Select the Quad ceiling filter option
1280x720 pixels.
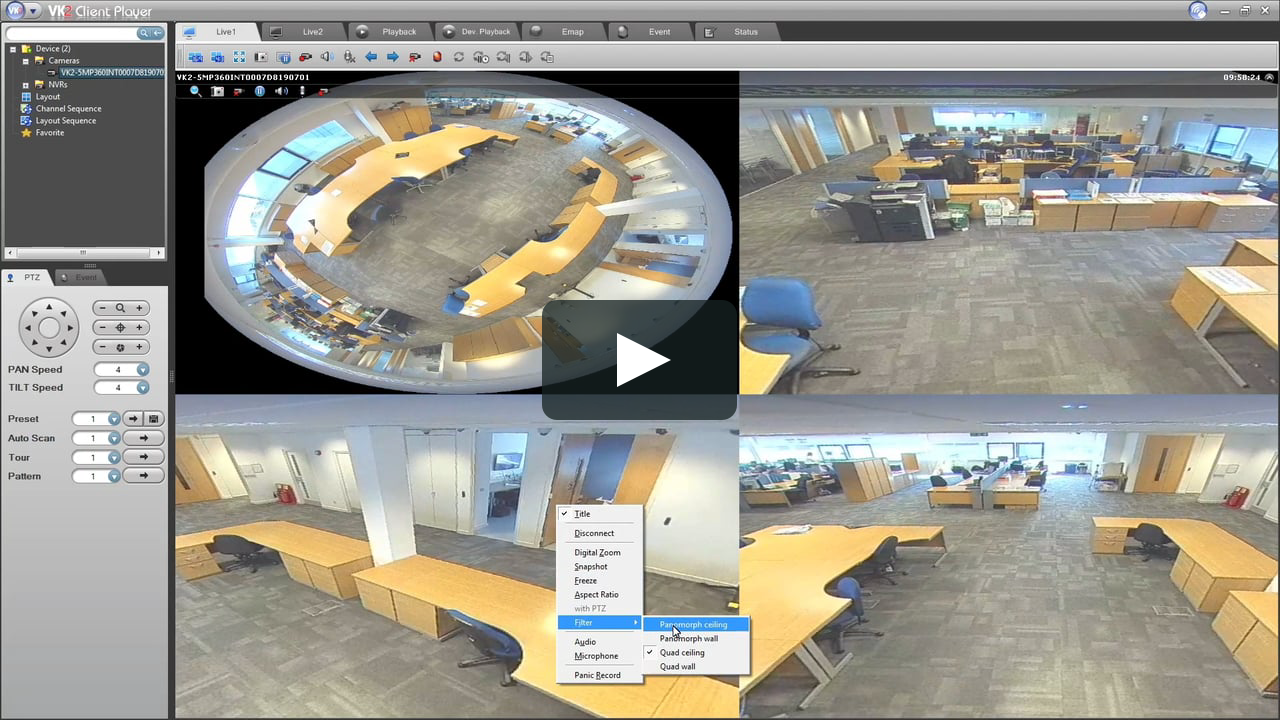(682, 653)
